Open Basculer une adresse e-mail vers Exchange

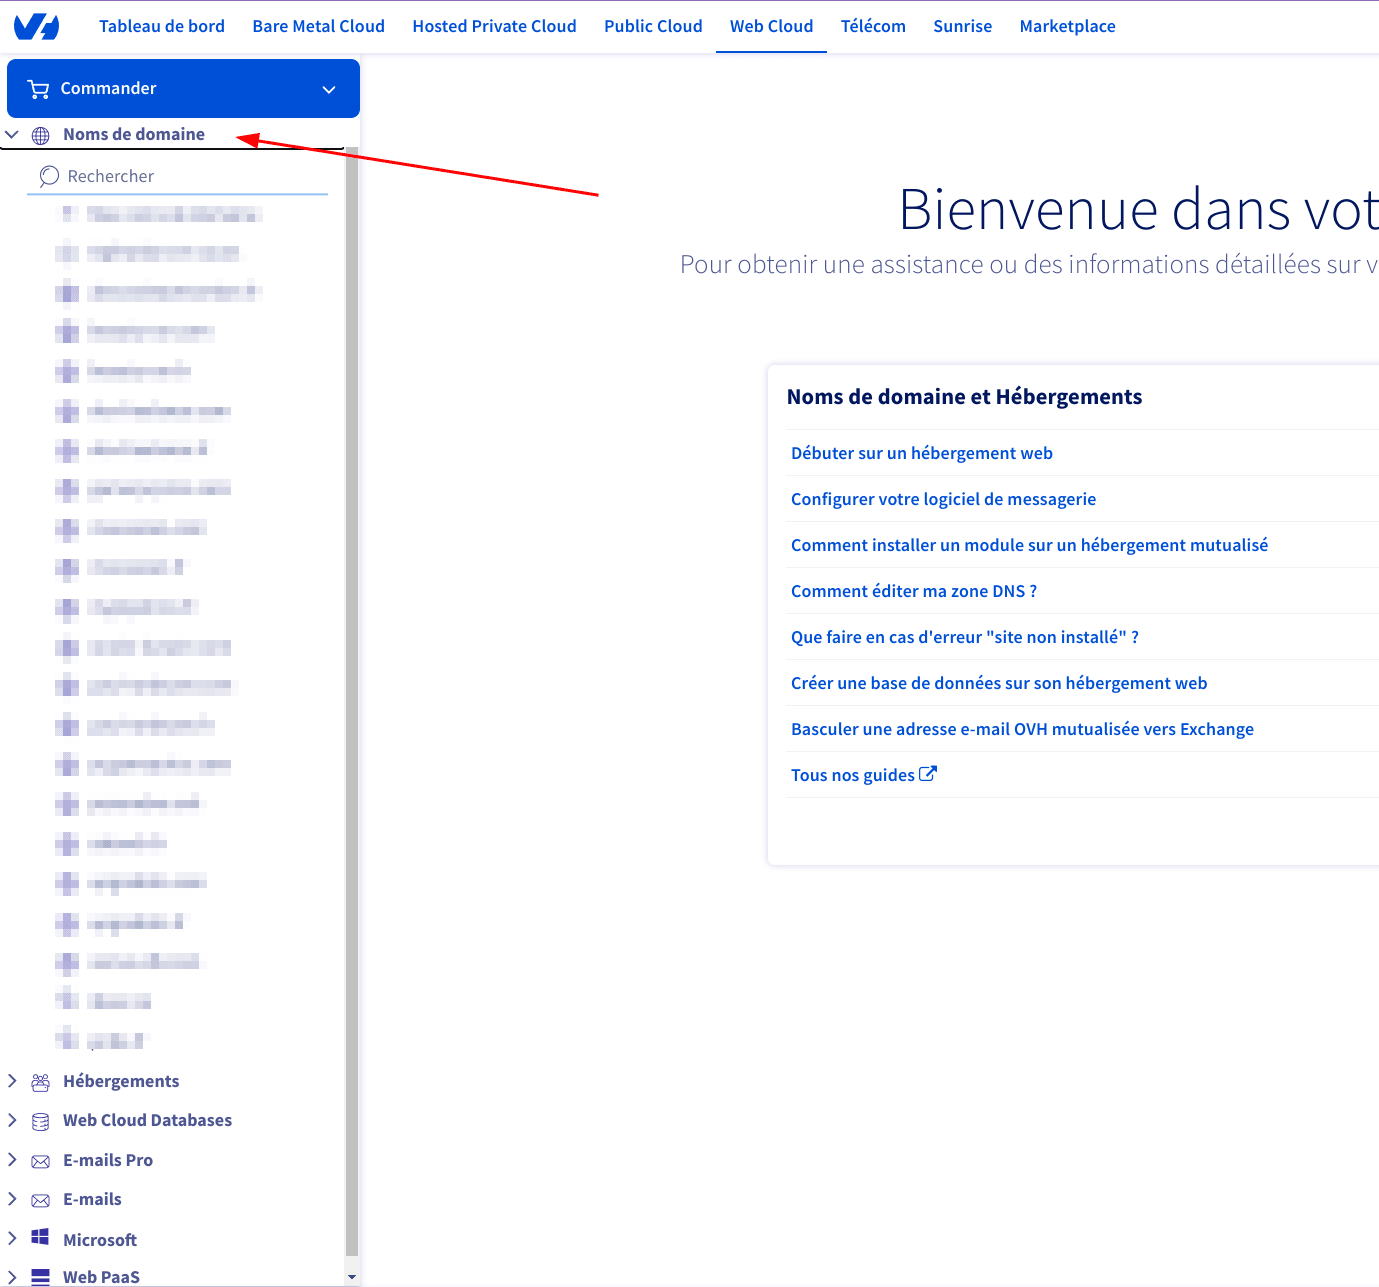1022,729
